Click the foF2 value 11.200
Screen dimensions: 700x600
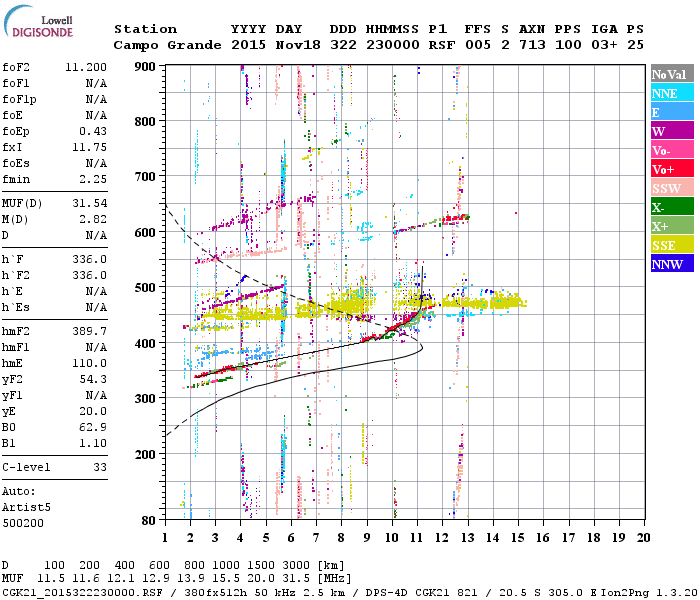(x=86, y=67)
